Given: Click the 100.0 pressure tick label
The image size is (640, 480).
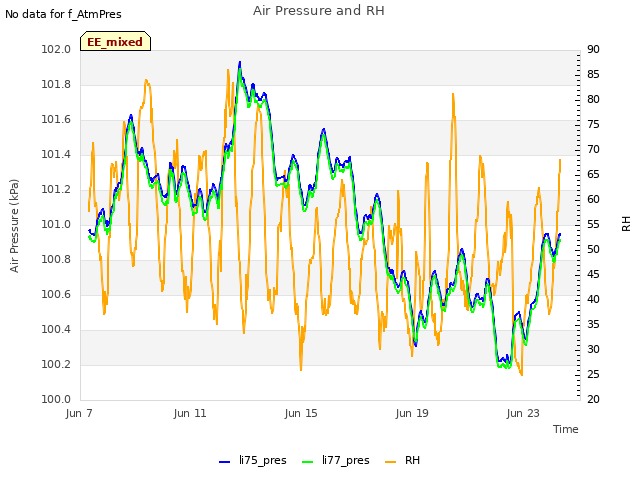Looking at the screenshot, I should 56,399.
